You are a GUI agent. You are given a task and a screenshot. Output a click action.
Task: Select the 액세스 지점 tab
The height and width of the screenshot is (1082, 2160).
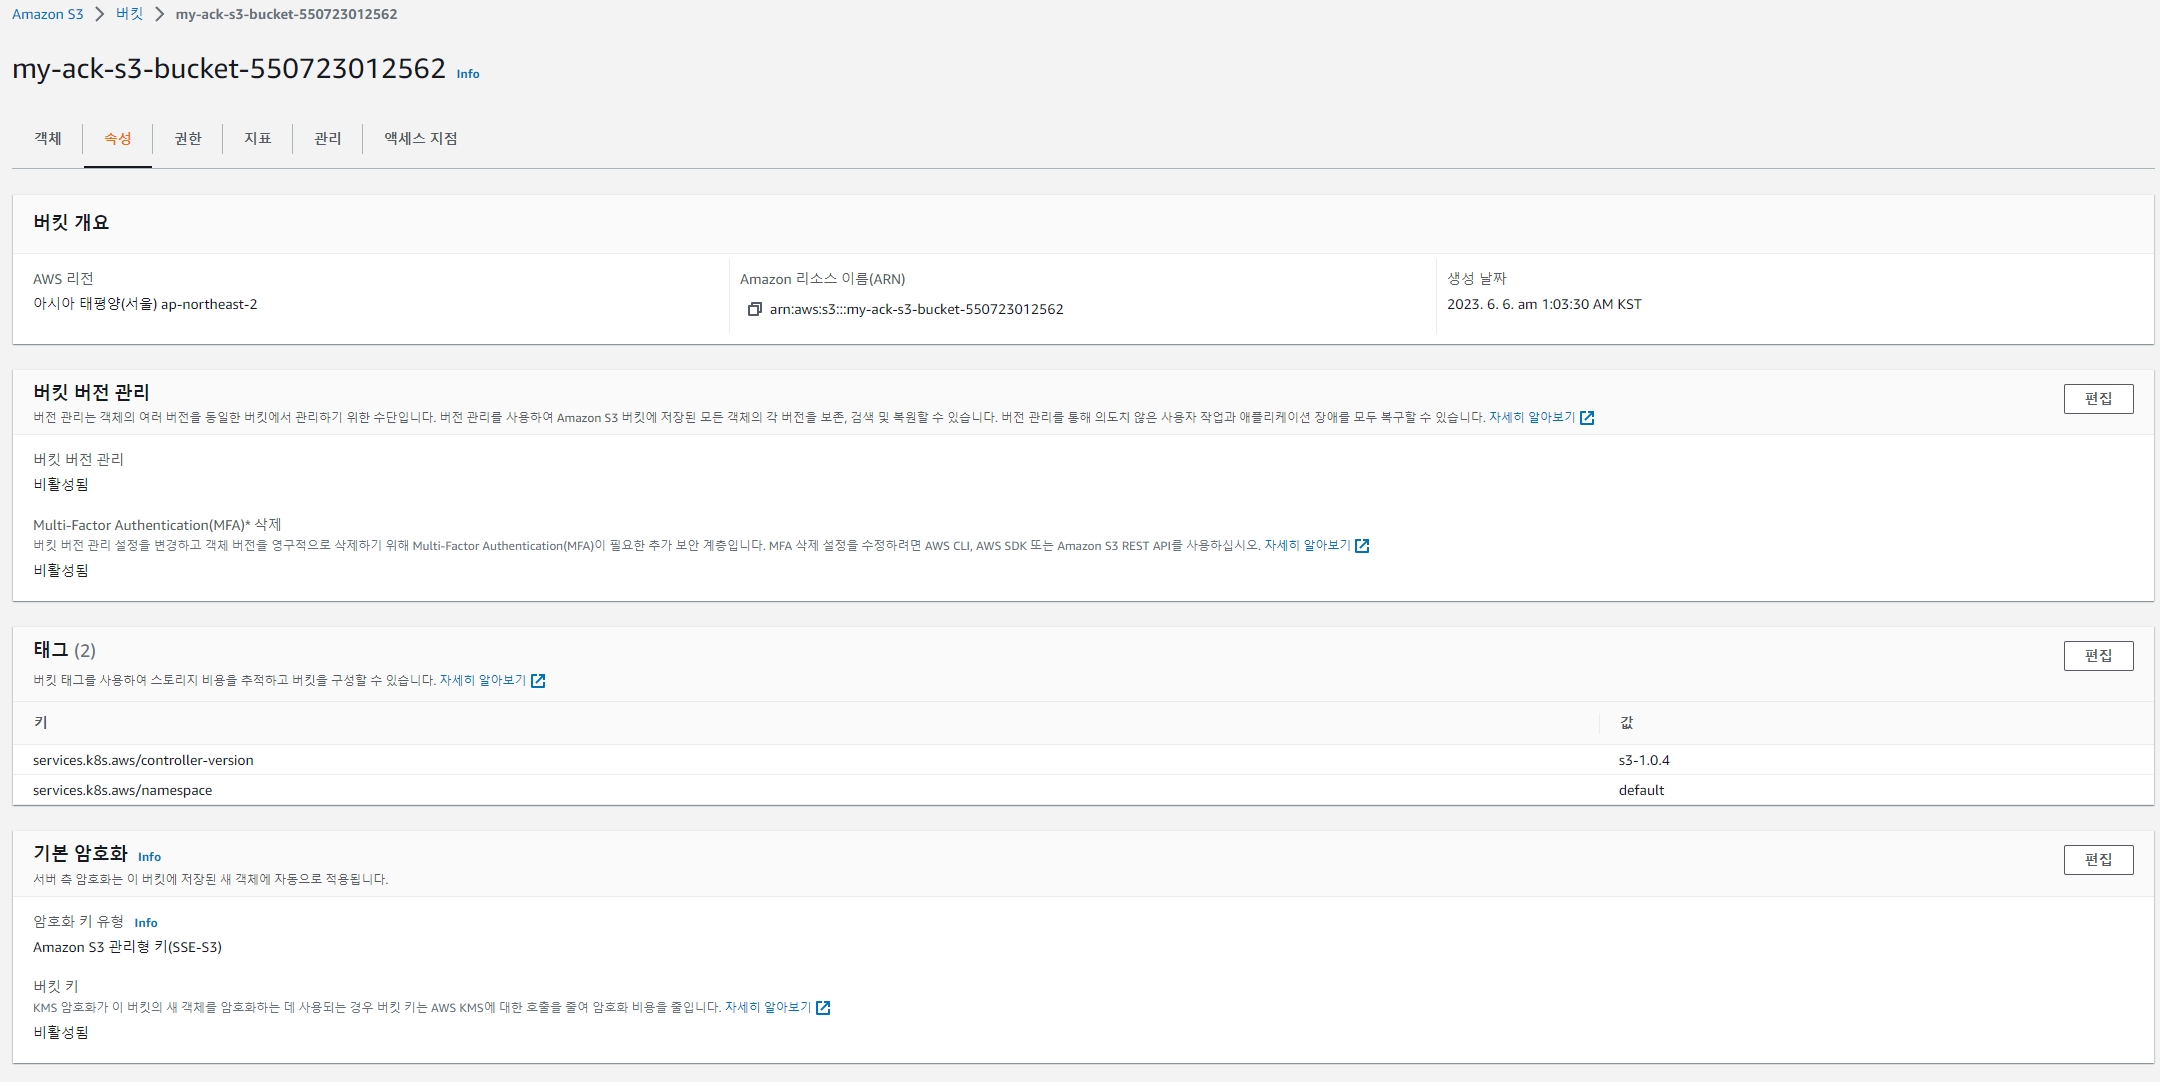coord(421,138)
